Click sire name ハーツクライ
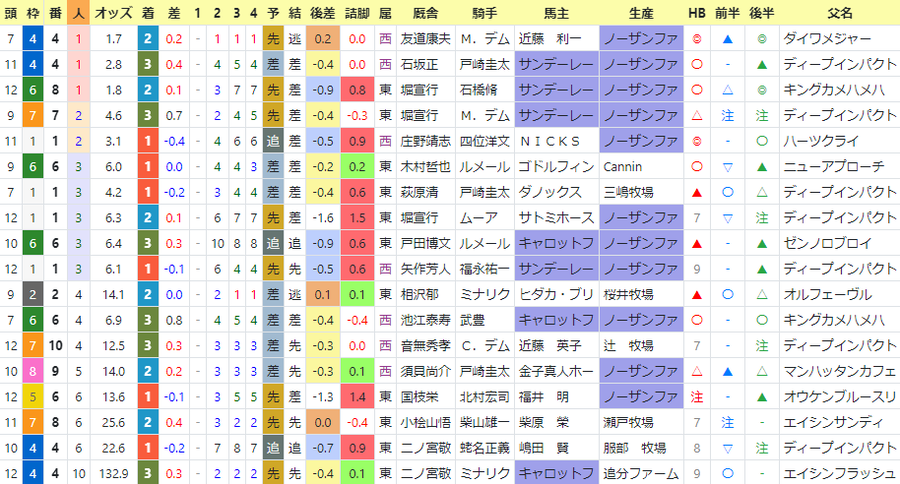The height and width of the screenshot is (484, 900). click(821, 141)
